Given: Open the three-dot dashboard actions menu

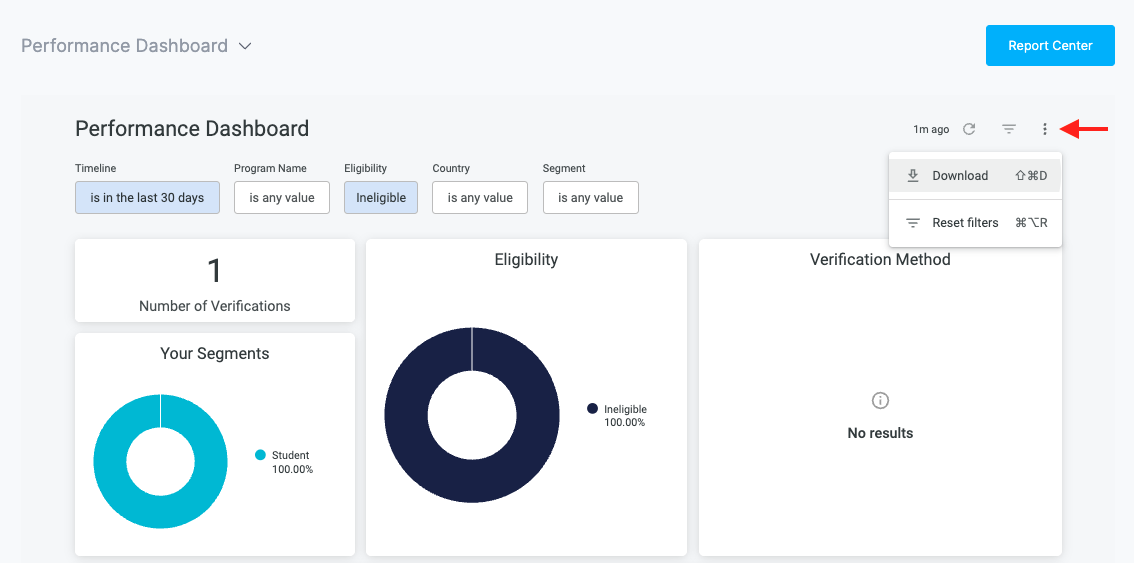Looking at the screenshot, I should pyautogui.click(x=1045, y=129).
